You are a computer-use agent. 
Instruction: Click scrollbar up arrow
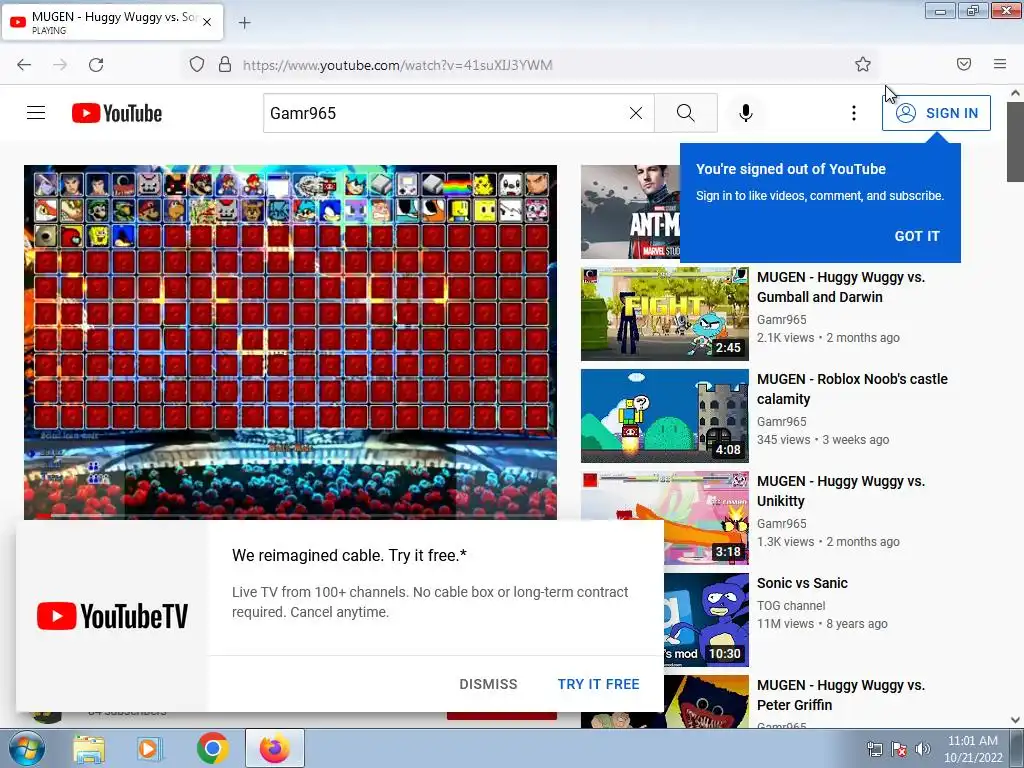tap(1015, 93)
